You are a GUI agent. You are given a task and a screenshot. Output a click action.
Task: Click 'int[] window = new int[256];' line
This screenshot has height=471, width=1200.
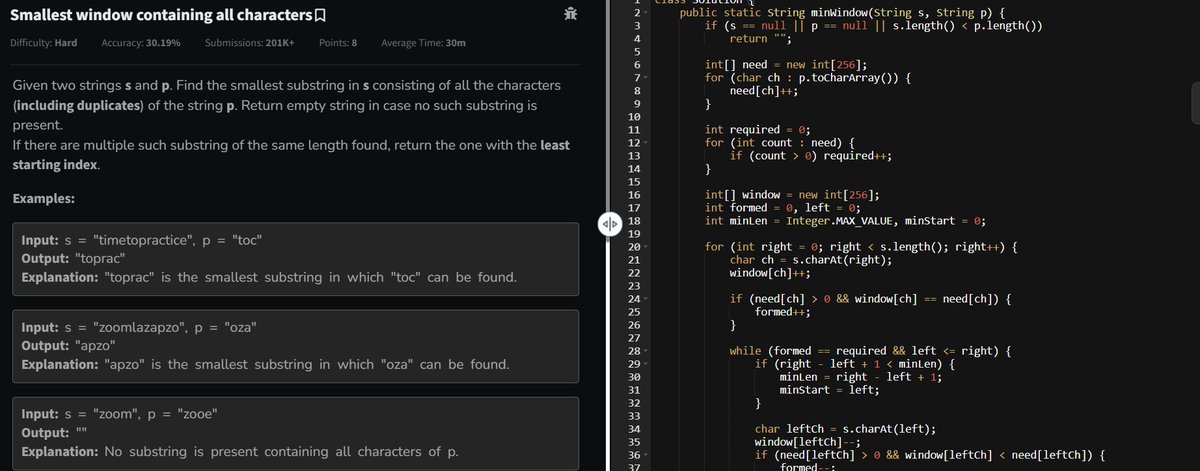coord(792,194)
